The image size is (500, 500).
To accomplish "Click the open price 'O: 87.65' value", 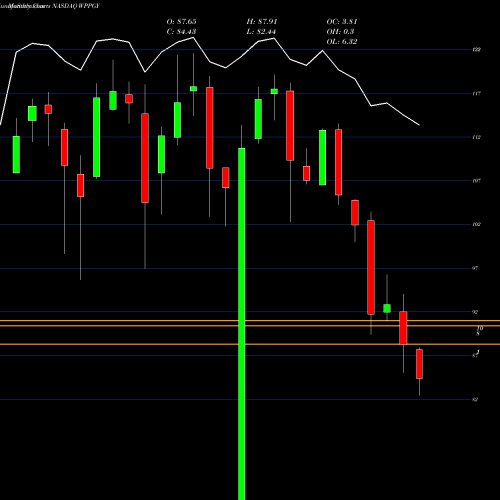I will [x=181, y=22].
